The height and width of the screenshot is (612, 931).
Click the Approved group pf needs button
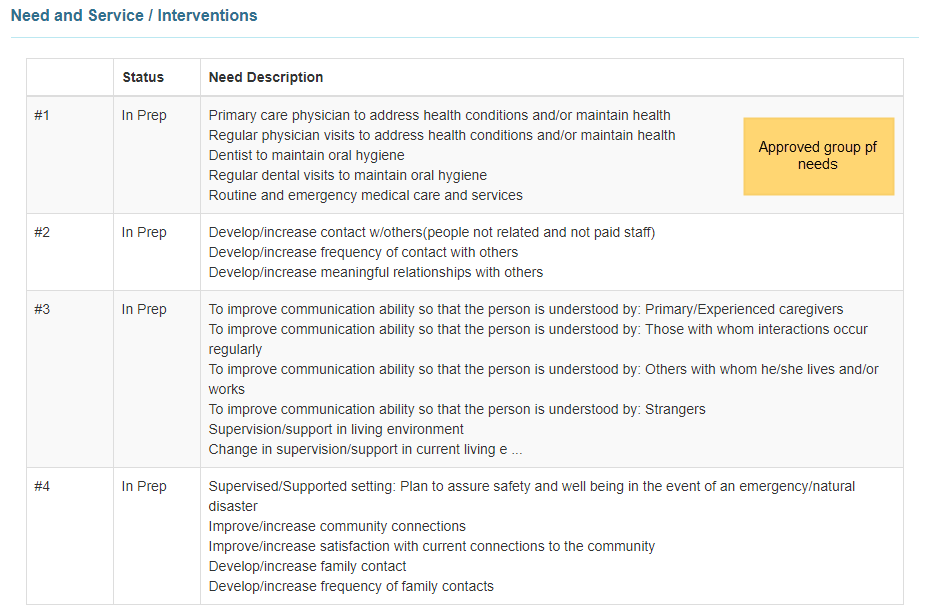point(818,156)
